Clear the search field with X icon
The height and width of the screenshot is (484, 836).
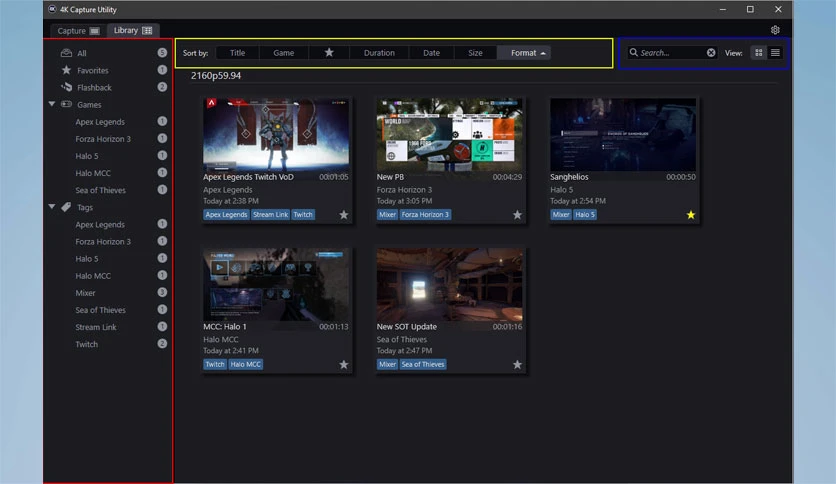click(x=711, y=52)
